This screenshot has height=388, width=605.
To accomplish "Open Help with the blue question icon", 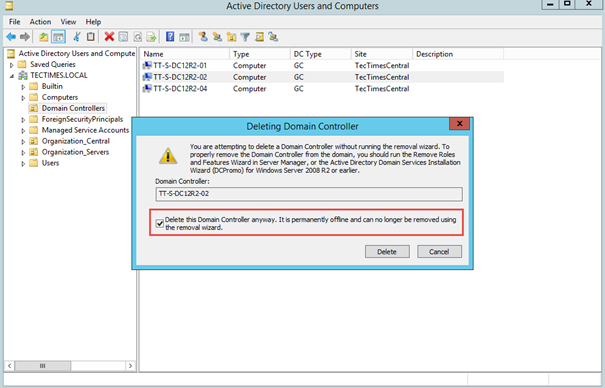I will point(170,37).
